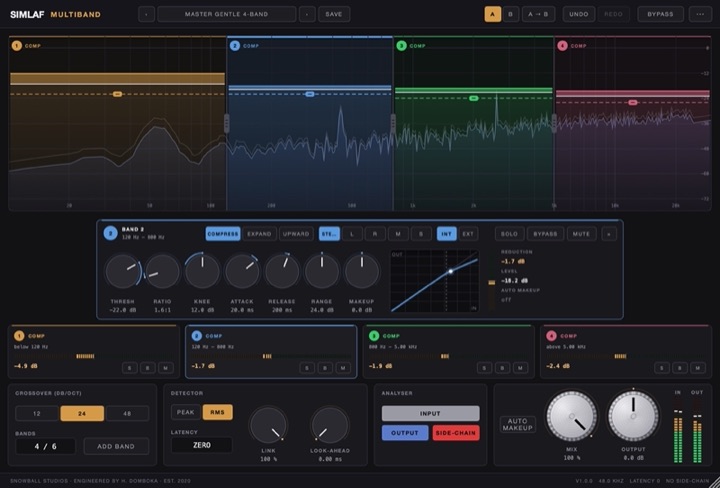The width and height of the screenshot is (720, 488).
Task: Select Side channel processing in band editor
Action: click(x=421, y=234)
